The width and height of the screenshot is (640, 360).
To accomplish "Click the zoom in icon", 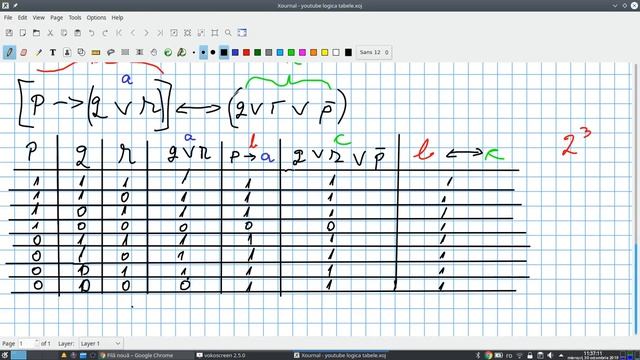I will point(201,33).
